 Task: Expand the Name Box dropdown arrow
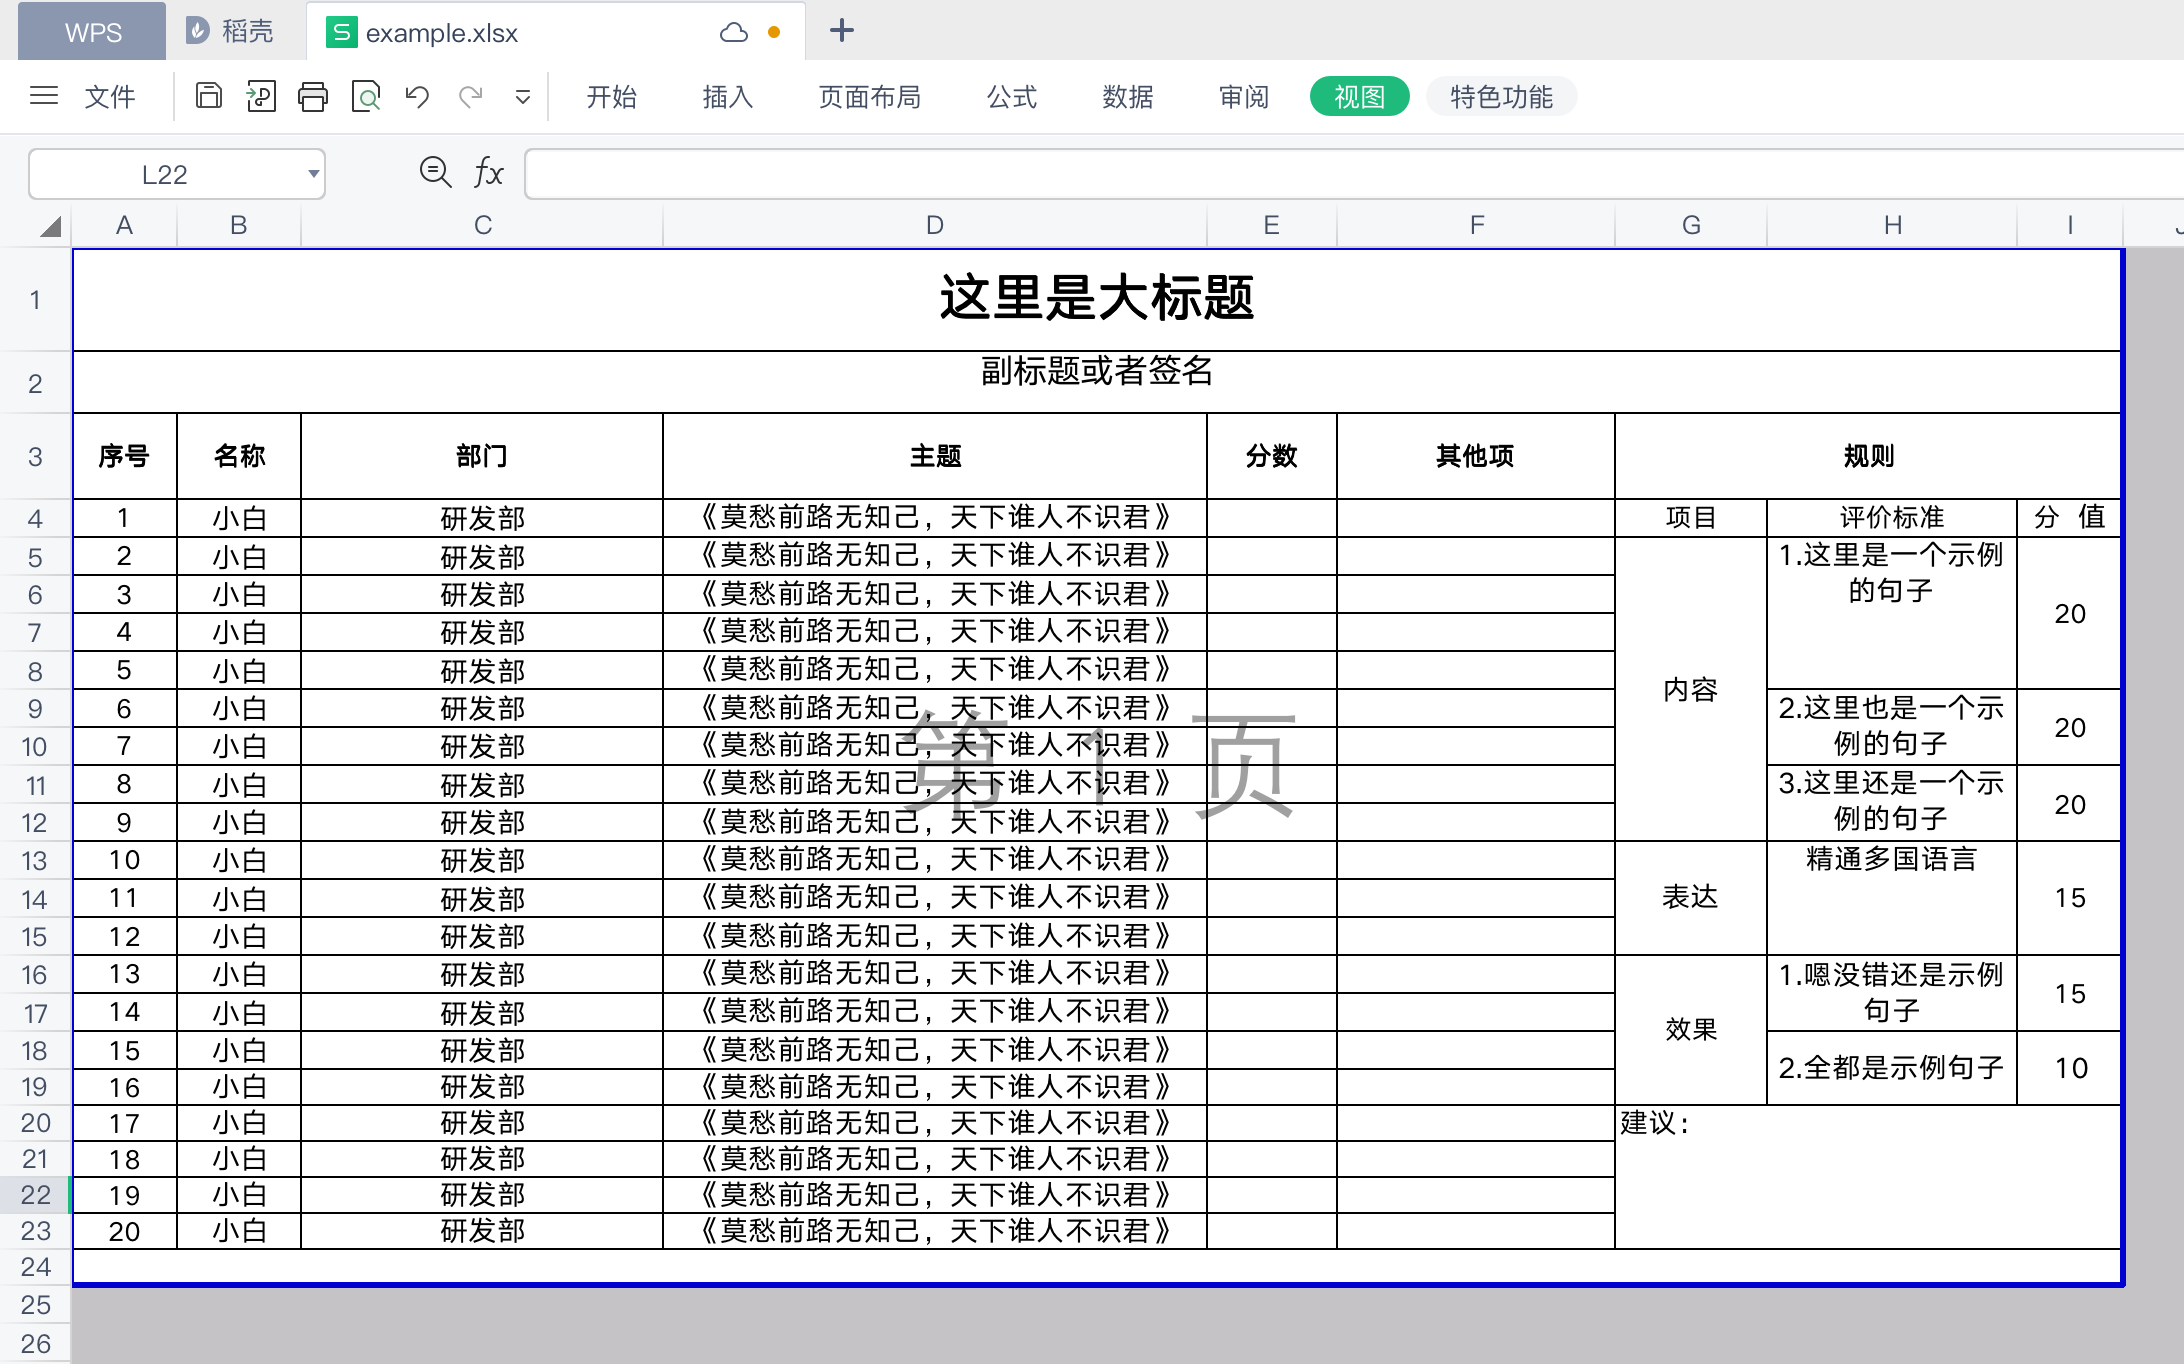[313, 174]
